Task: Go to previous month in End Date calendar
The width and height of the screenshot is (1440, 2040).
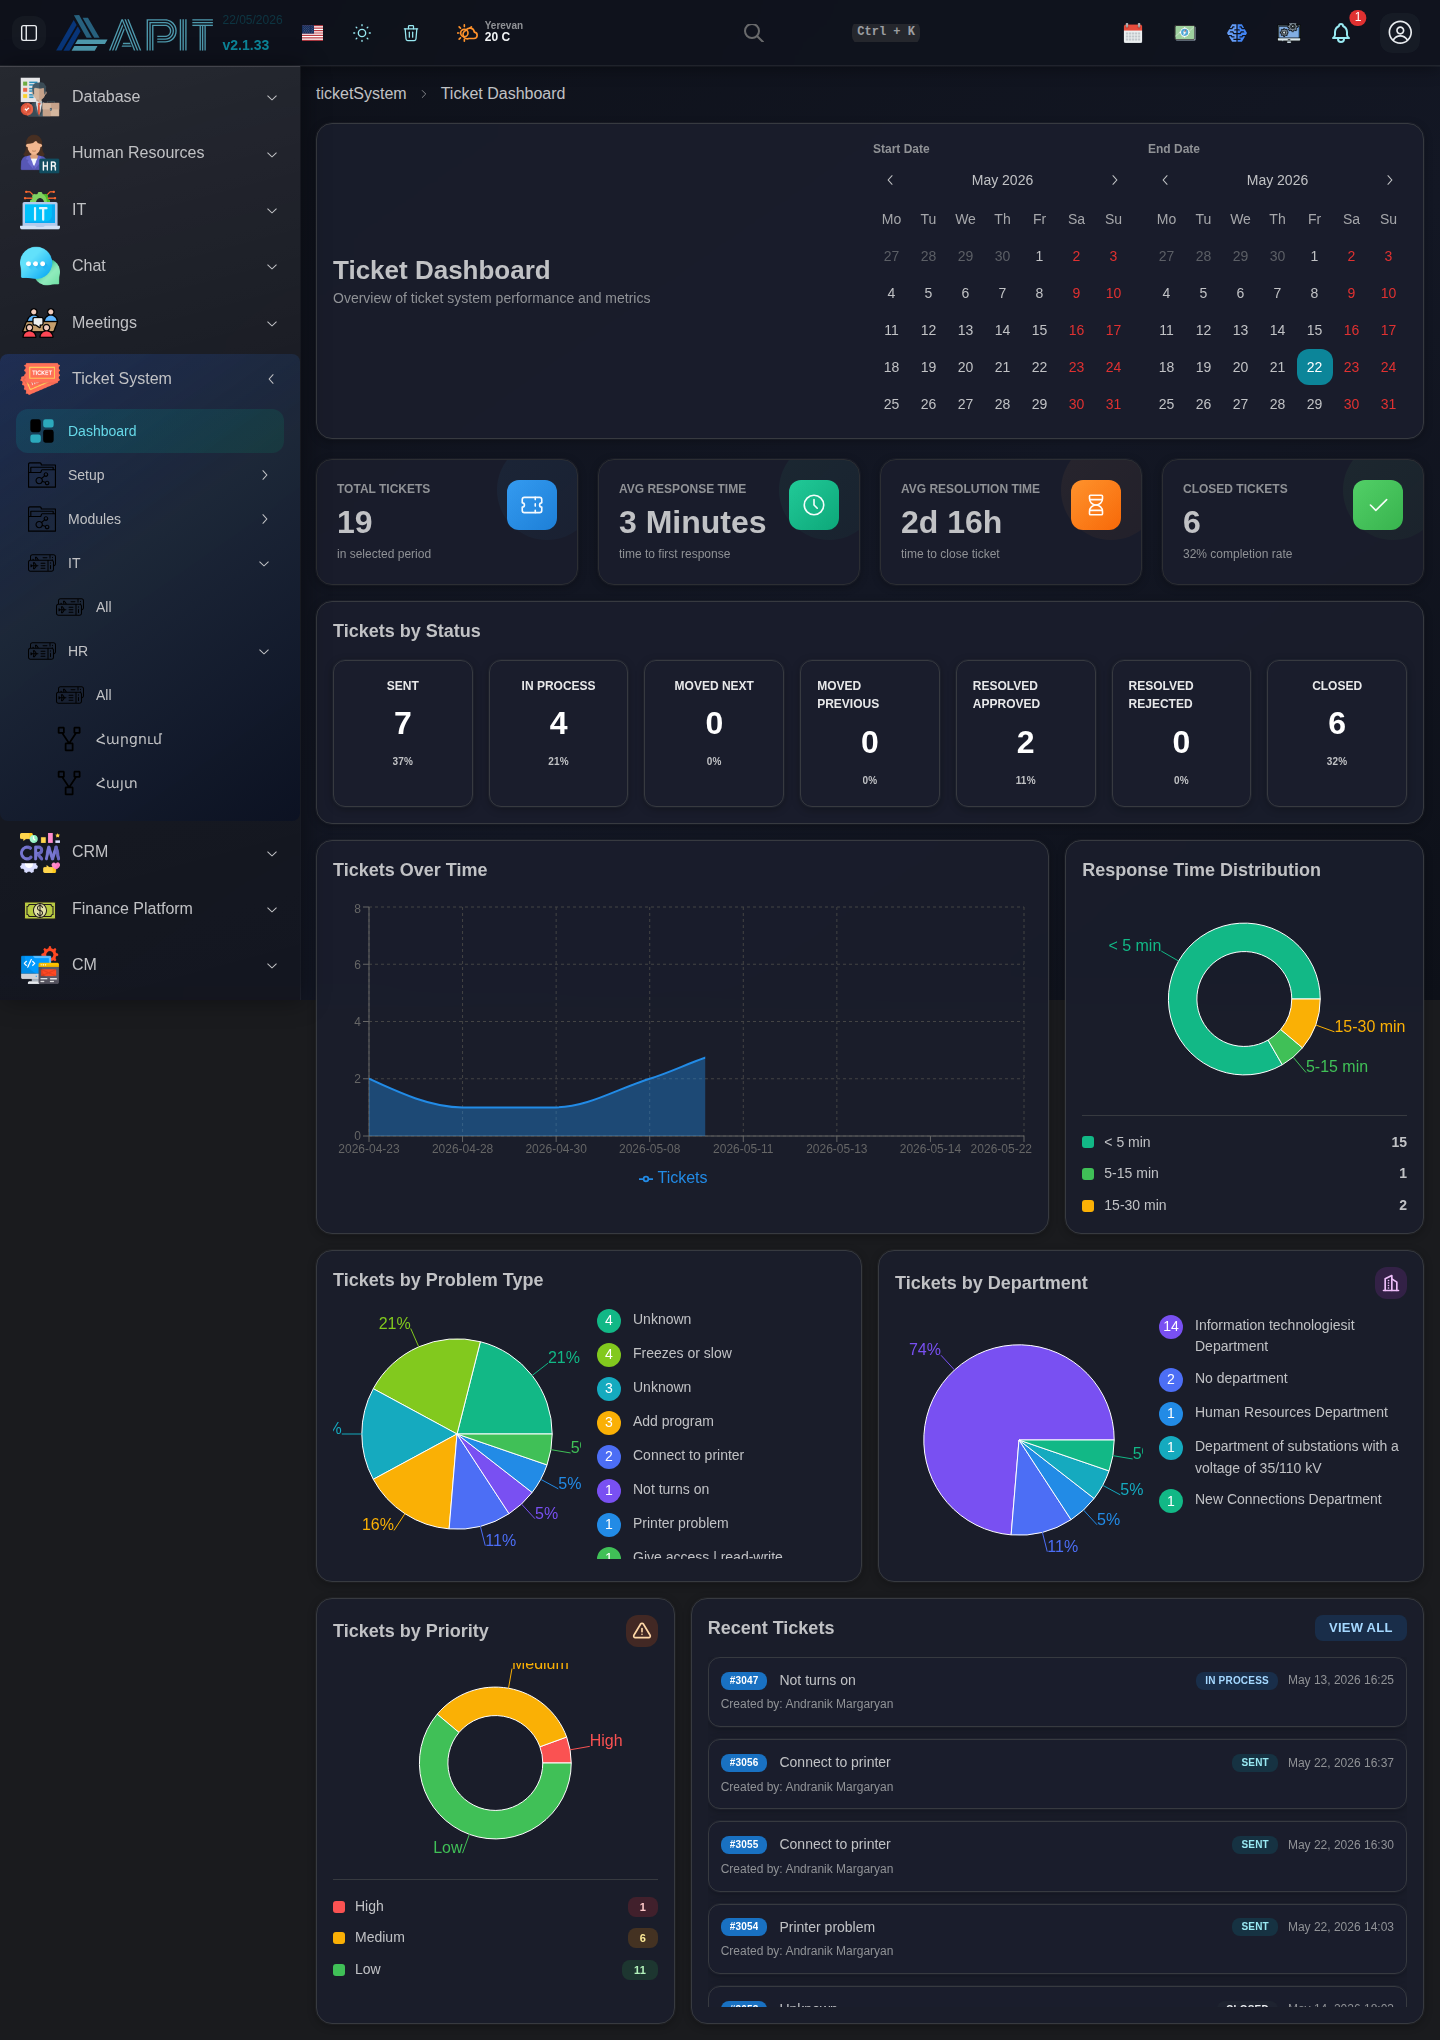Action: (1165, 180)
